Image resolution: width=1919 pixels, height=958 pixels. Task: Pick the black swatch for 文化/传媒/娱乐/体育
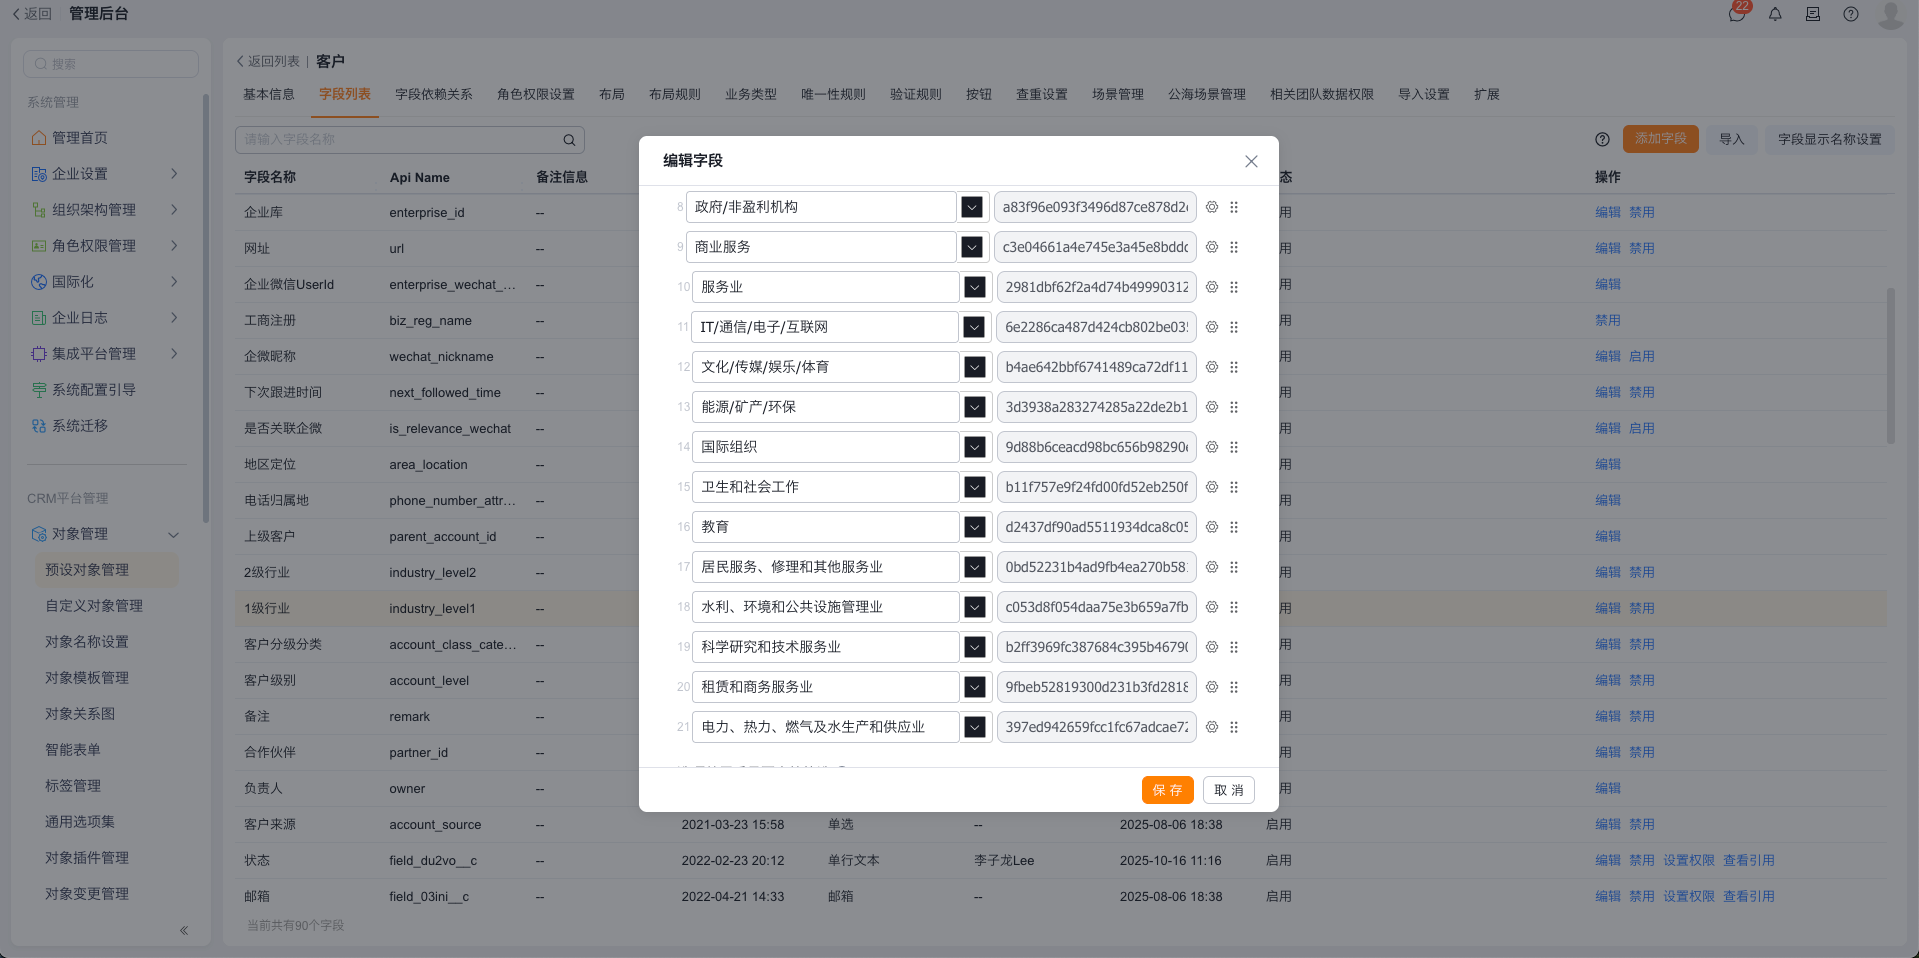point(974,367)
